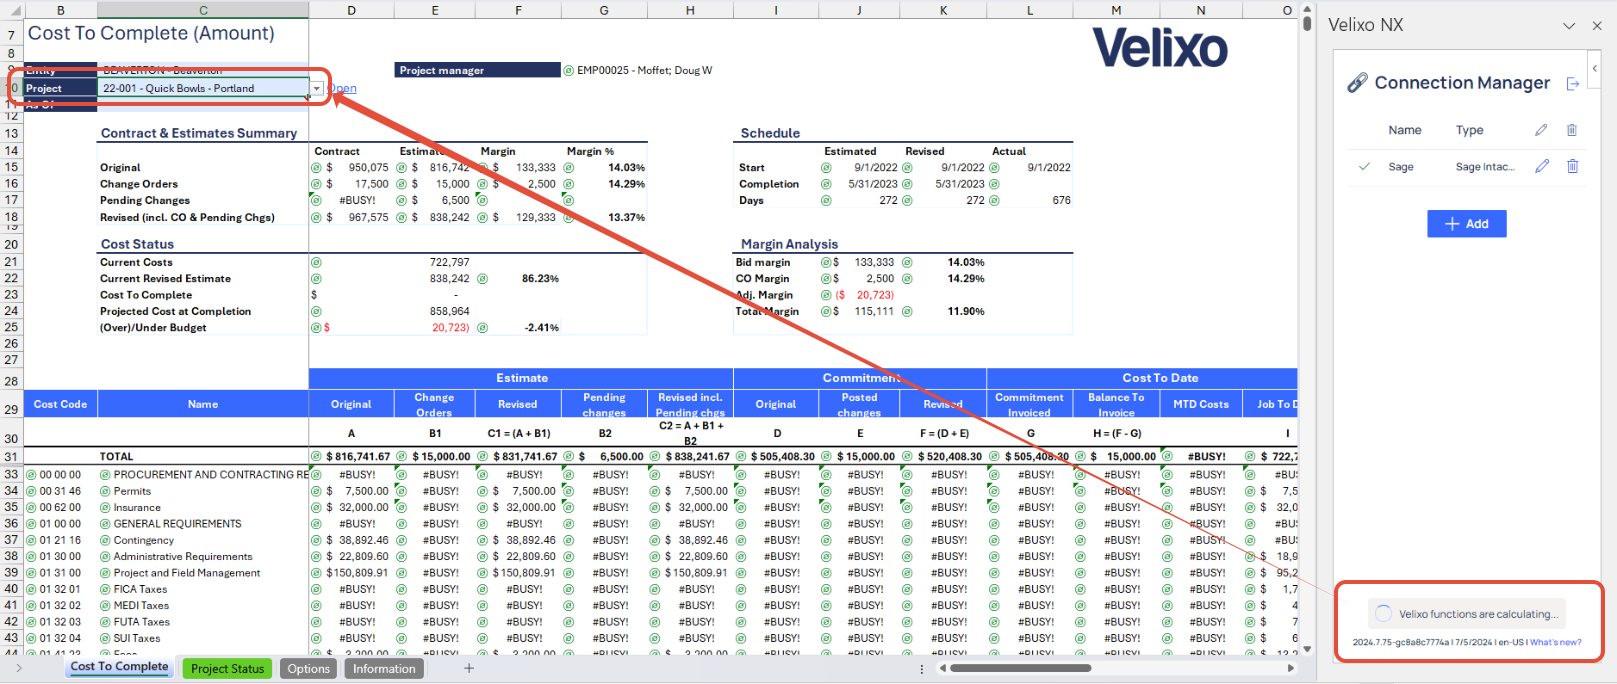Click the Velixo function icon beside EMP00025
Image resolution: width=1617 pixels, height=684 pixels.
[x=568, y=70]
